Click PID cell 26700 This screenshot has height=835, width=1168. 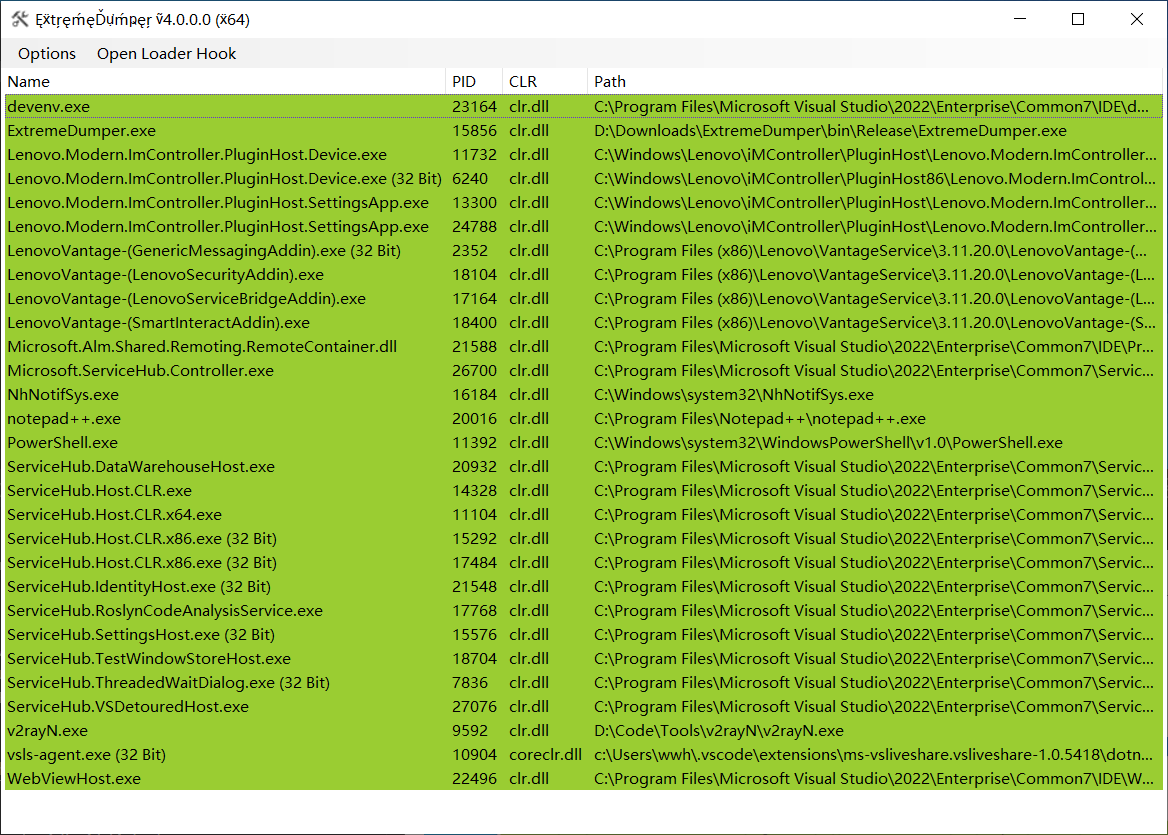pos(474,370)
